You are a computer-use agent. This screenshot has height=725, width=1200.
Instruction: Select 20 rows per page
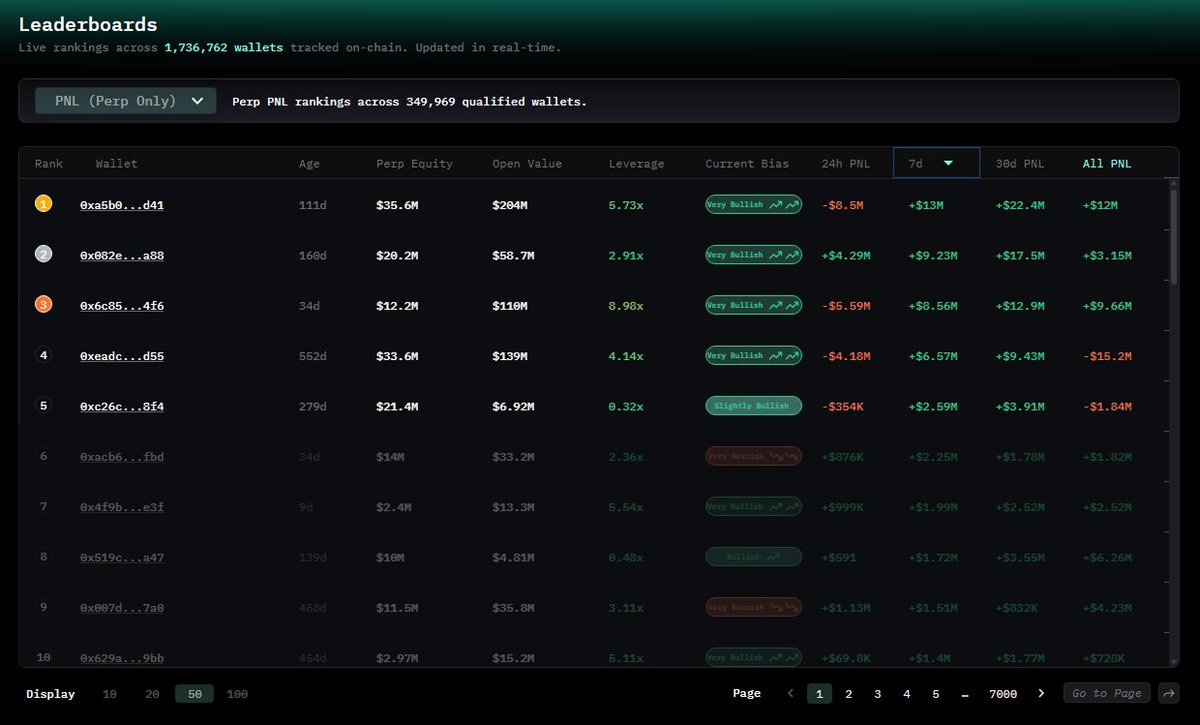click(152, 693)
